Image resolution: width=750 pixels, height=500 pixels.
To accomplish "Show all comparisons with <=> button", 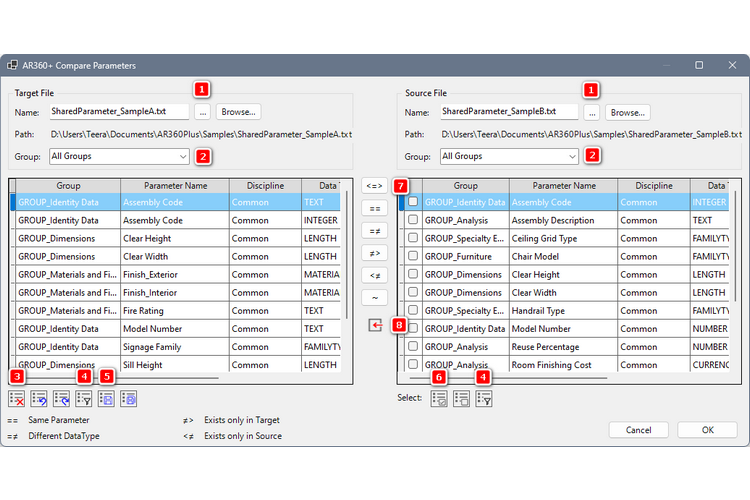I will pyautogui.click(x=375, y=186).
